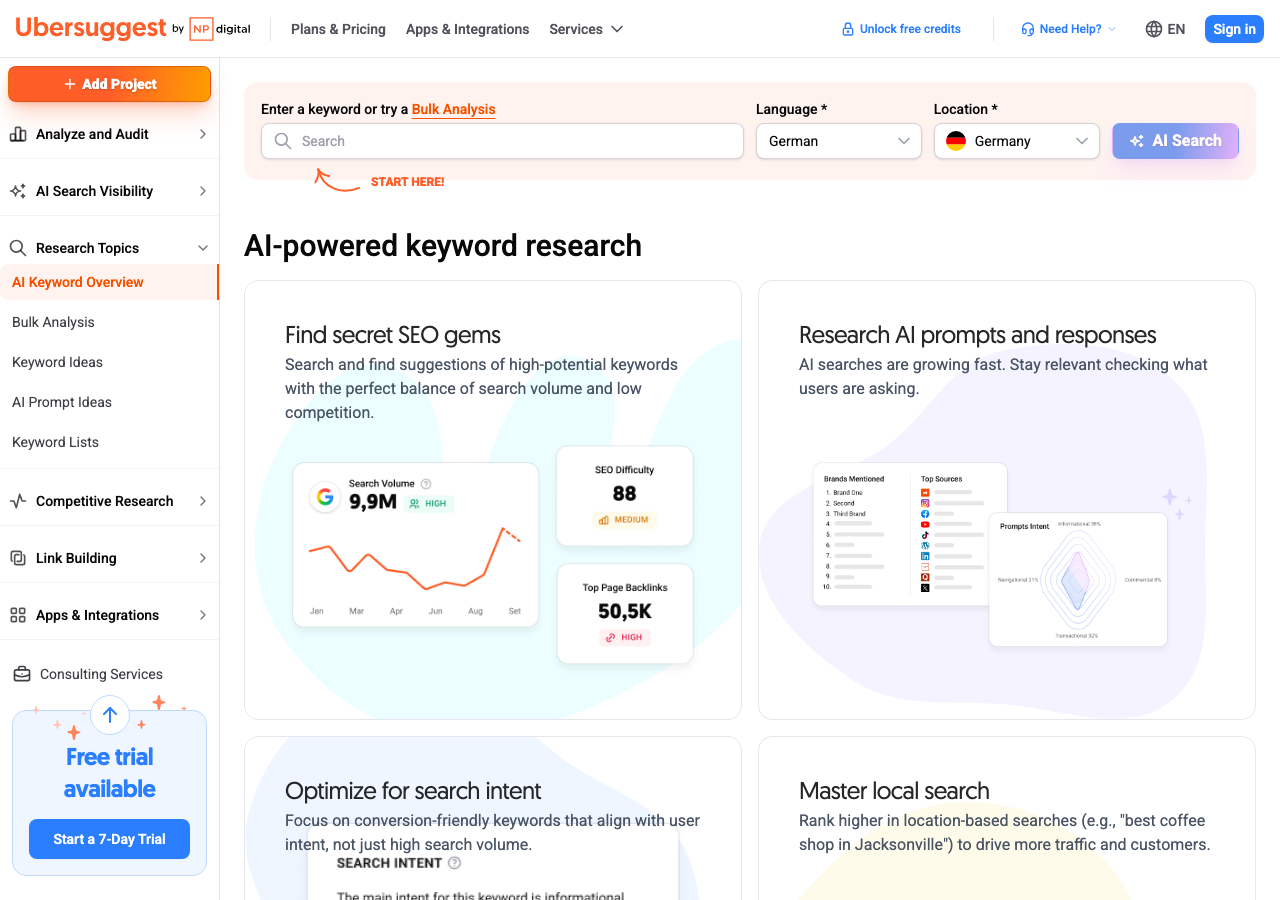The height and width of the screenshot is (900, 1280).
Task: Click the AI Search Visibility sparkle icon
Action: pyautogui.click(x=18, y=191)
